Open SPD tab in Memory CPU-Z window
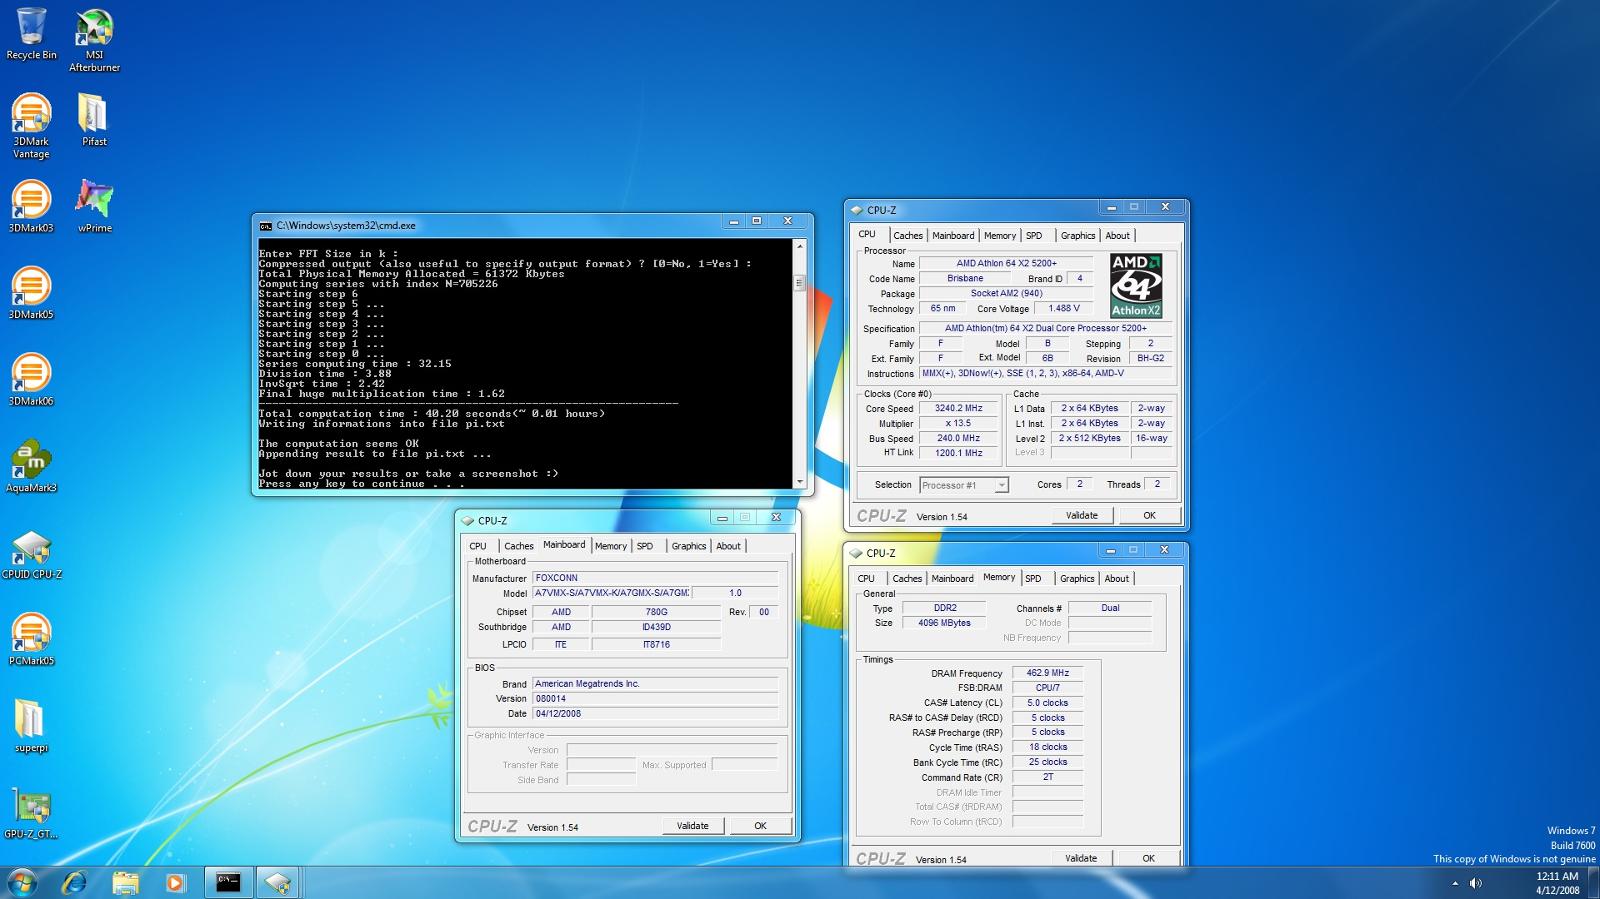 [1033, 579]
